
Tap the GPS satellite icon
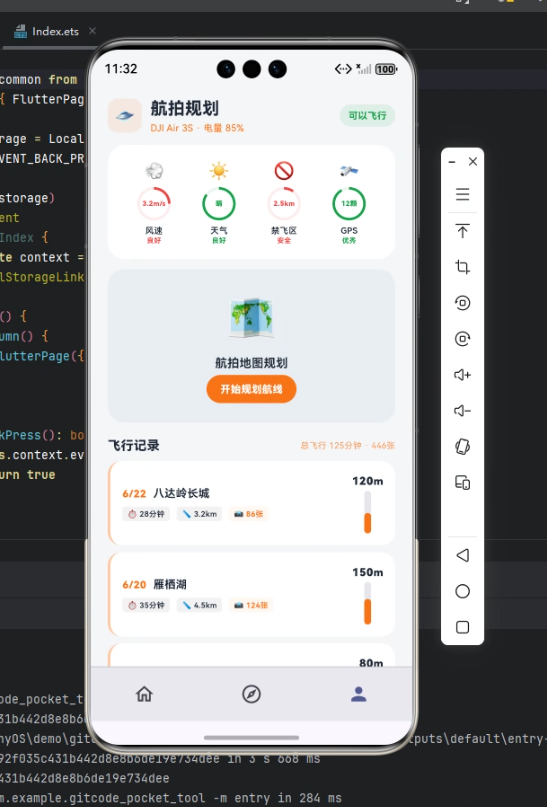coord(349,170)
